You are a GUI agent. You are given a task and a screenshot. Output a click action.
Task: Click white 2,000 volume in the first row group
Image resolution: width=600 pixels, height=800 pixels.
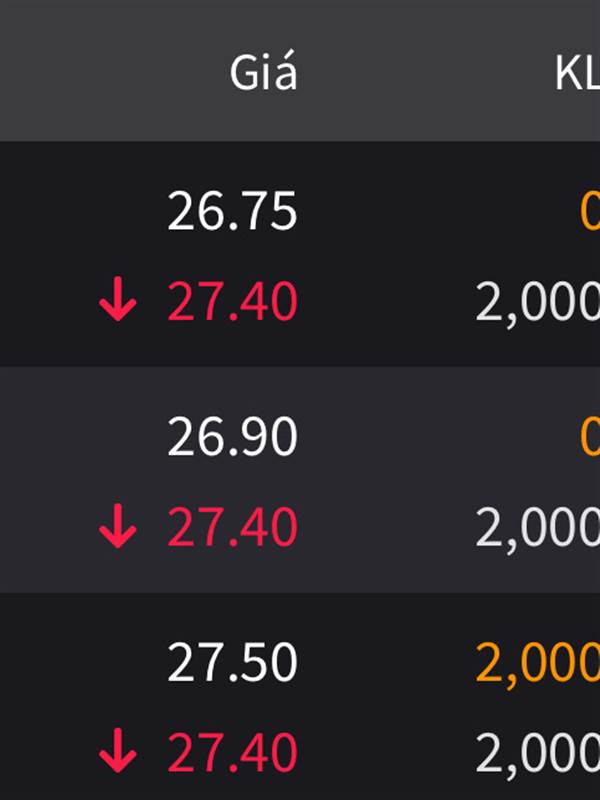click(x=538, y=302)
